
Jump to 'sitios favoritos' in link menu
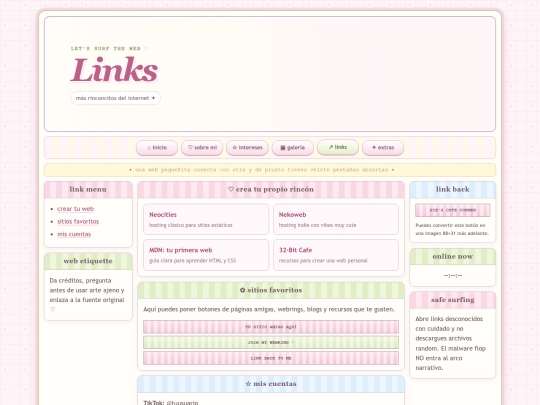[x=78, y=221]
